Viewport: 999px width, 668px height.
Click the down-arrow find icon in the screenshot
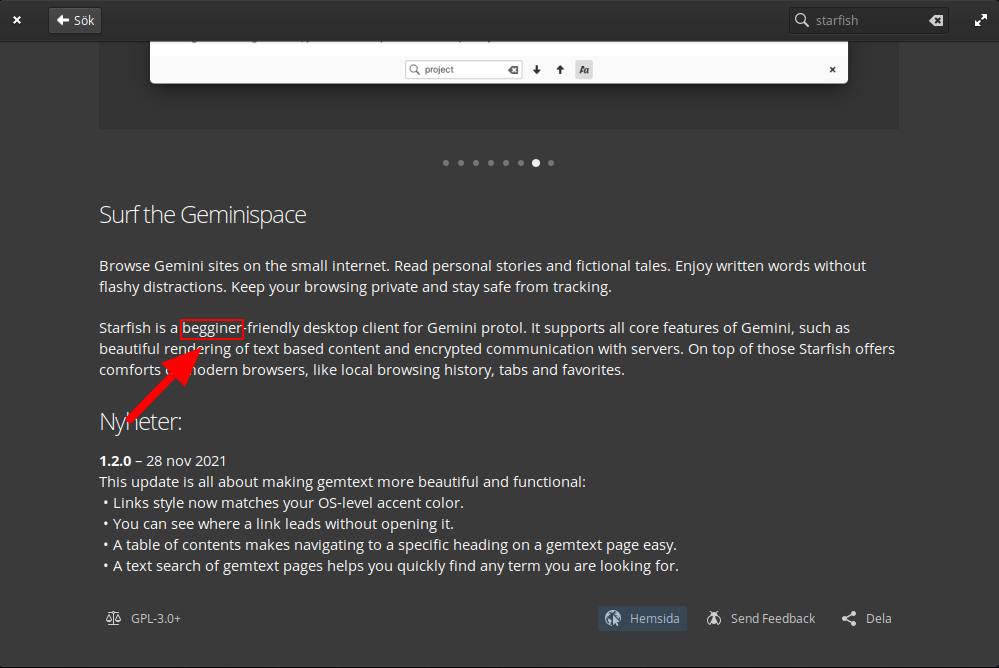pyautogui.click(x=536, y=69)
